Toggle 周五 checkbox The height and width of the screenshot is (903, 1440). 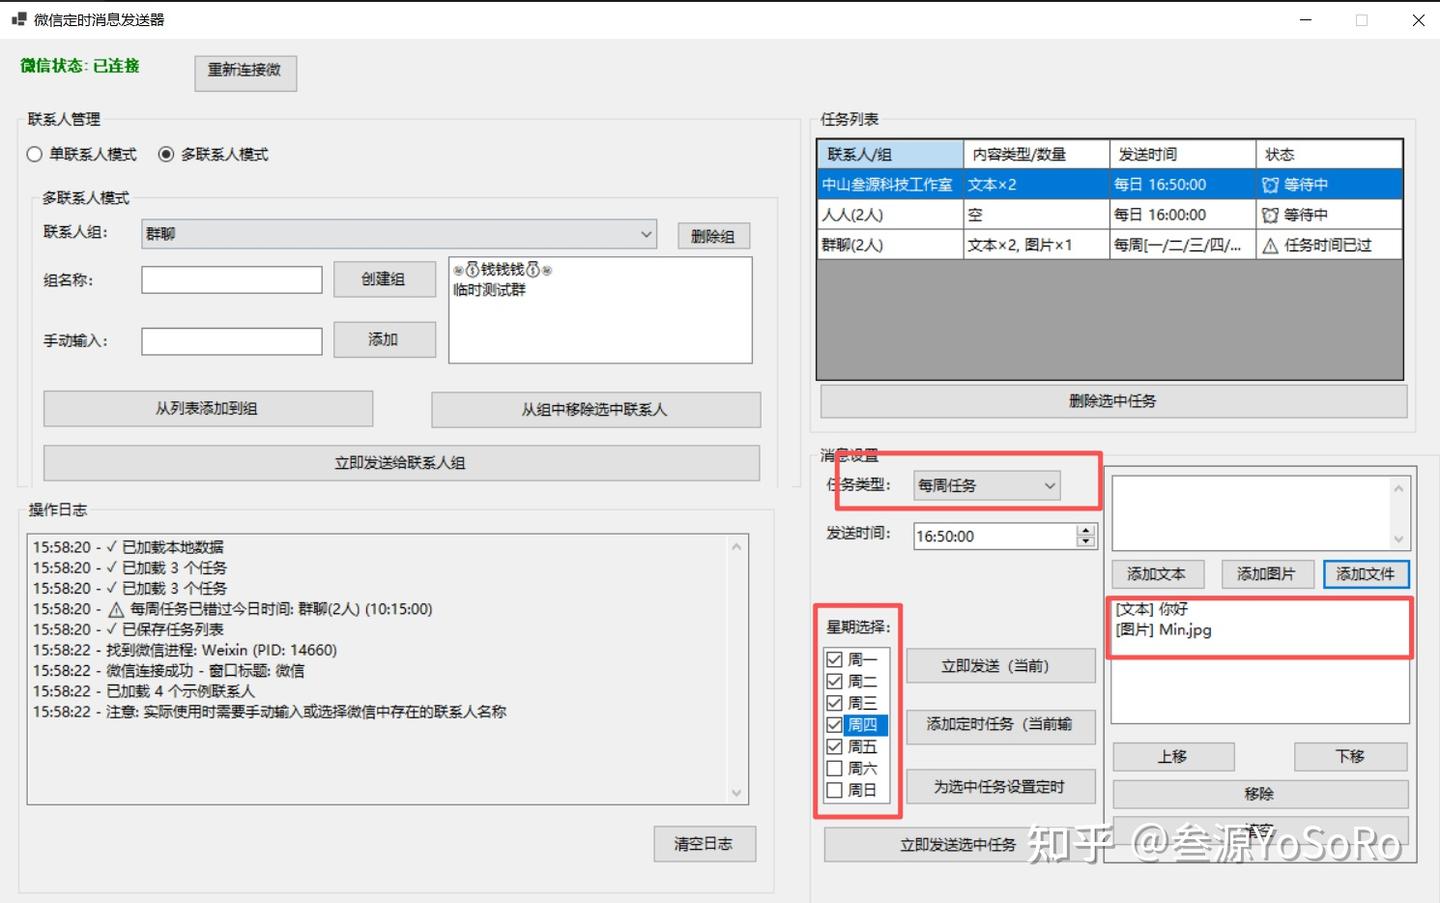coord(834,746)
